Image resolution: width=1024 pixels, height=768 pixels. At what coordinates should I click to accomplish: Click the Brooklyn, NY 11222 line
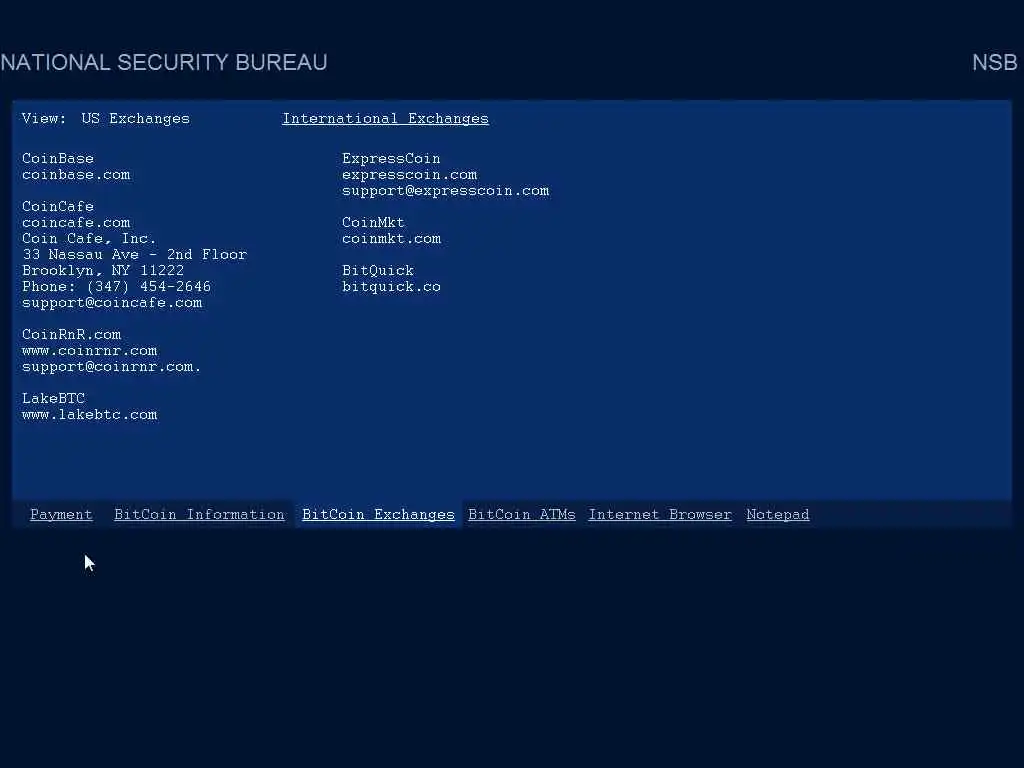tap(103, 270)
